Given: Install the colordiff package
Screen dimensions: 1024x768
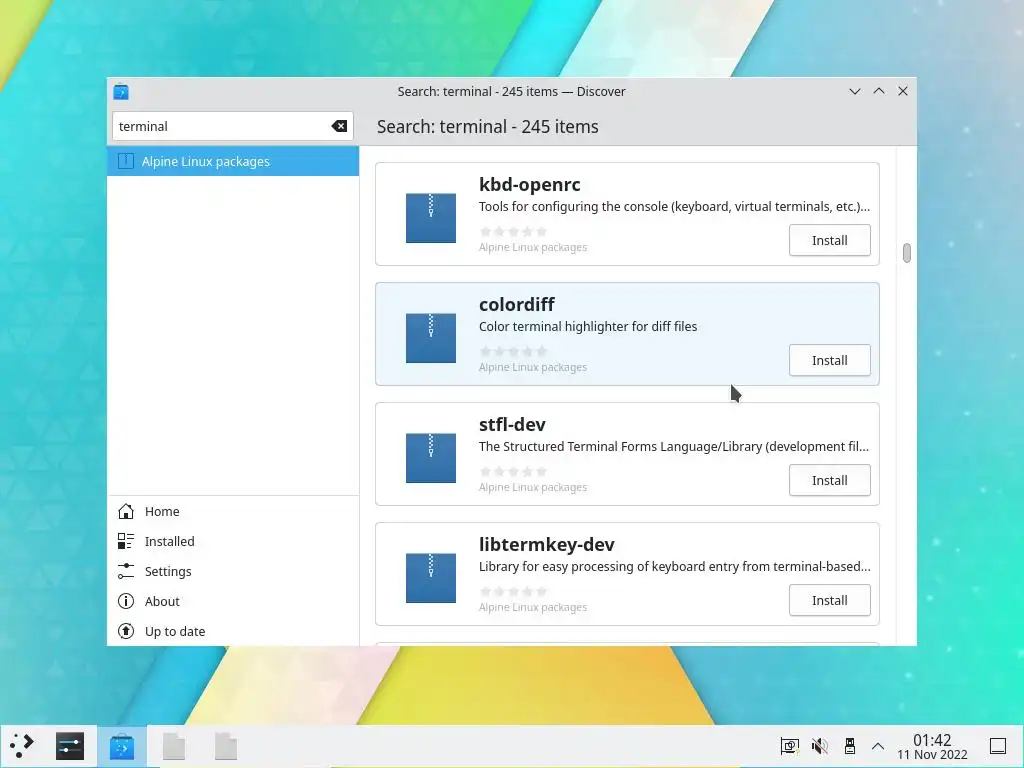Looking at the screenshot, I should (829, 360).
